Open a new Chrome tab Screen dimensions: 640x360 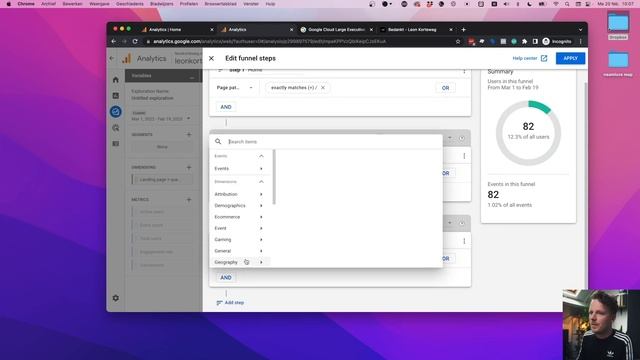[463, 30]
